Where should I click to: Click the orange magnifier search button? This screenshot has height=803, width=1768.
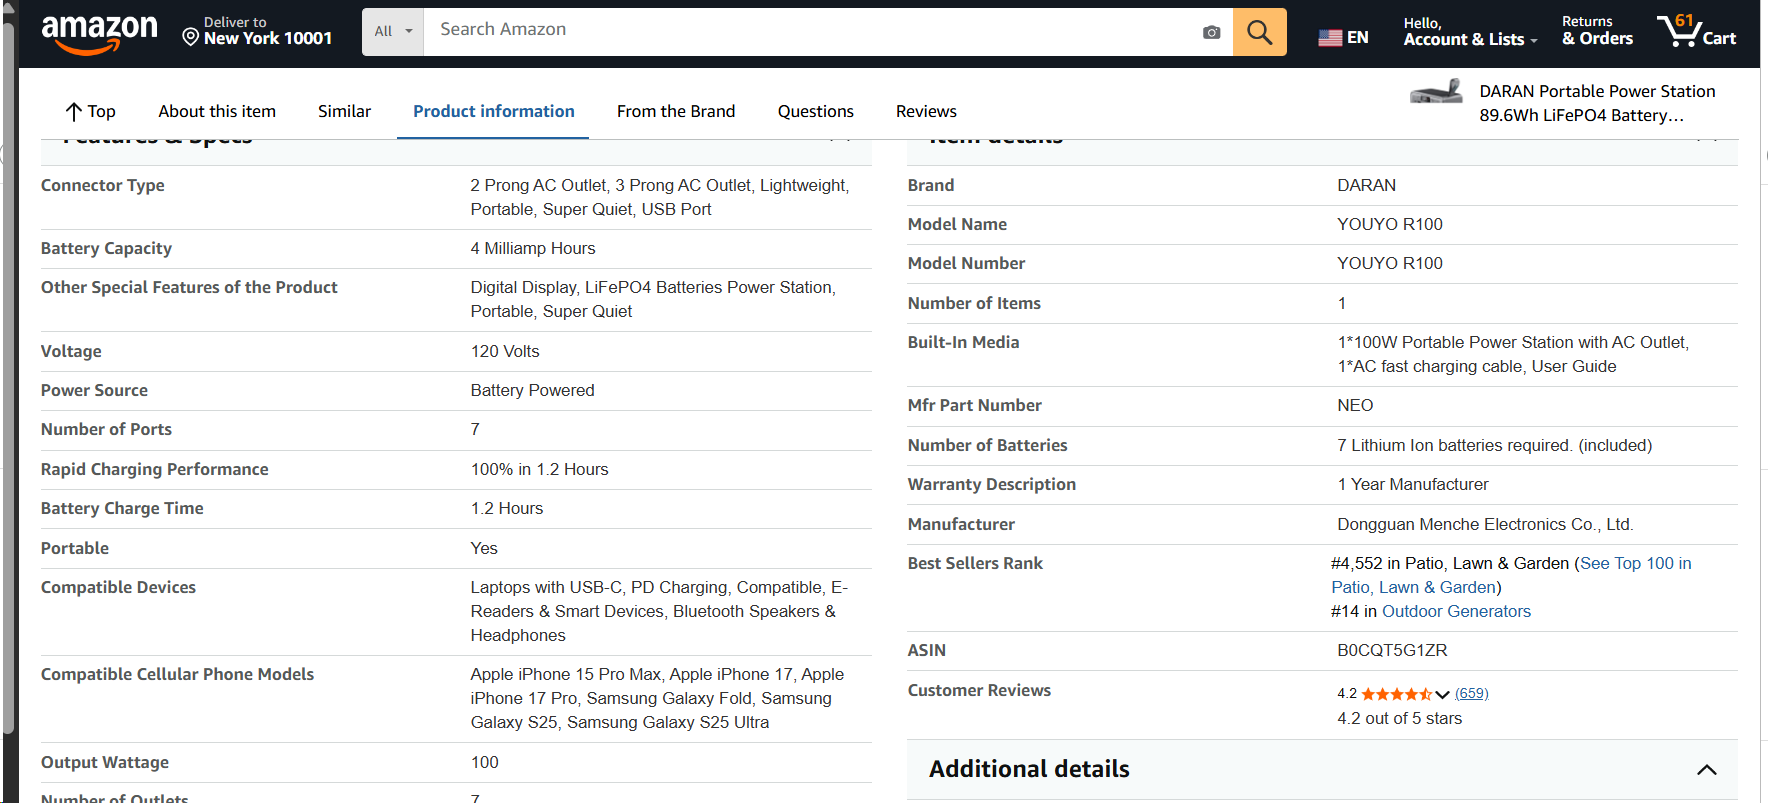click(1259, 32)
